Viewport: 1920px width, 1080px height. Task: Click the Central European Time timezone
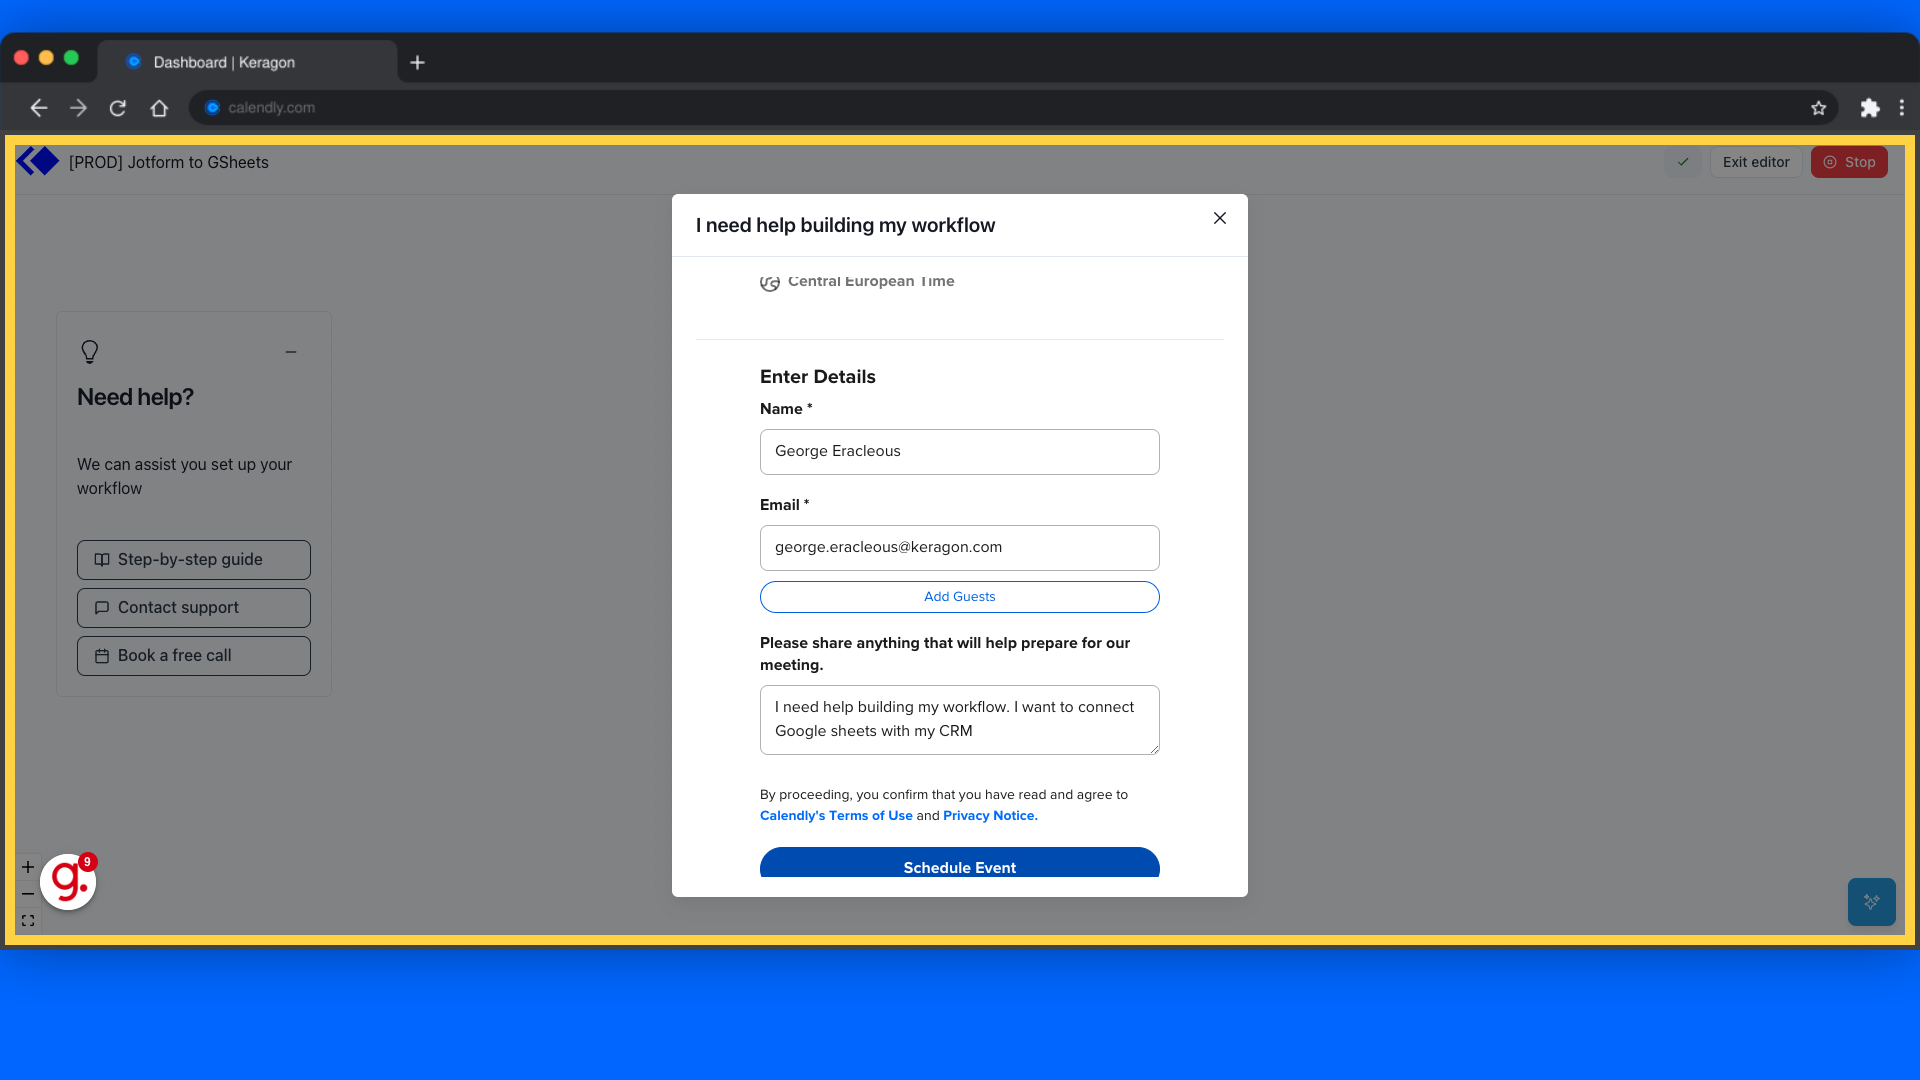[871, 281]
